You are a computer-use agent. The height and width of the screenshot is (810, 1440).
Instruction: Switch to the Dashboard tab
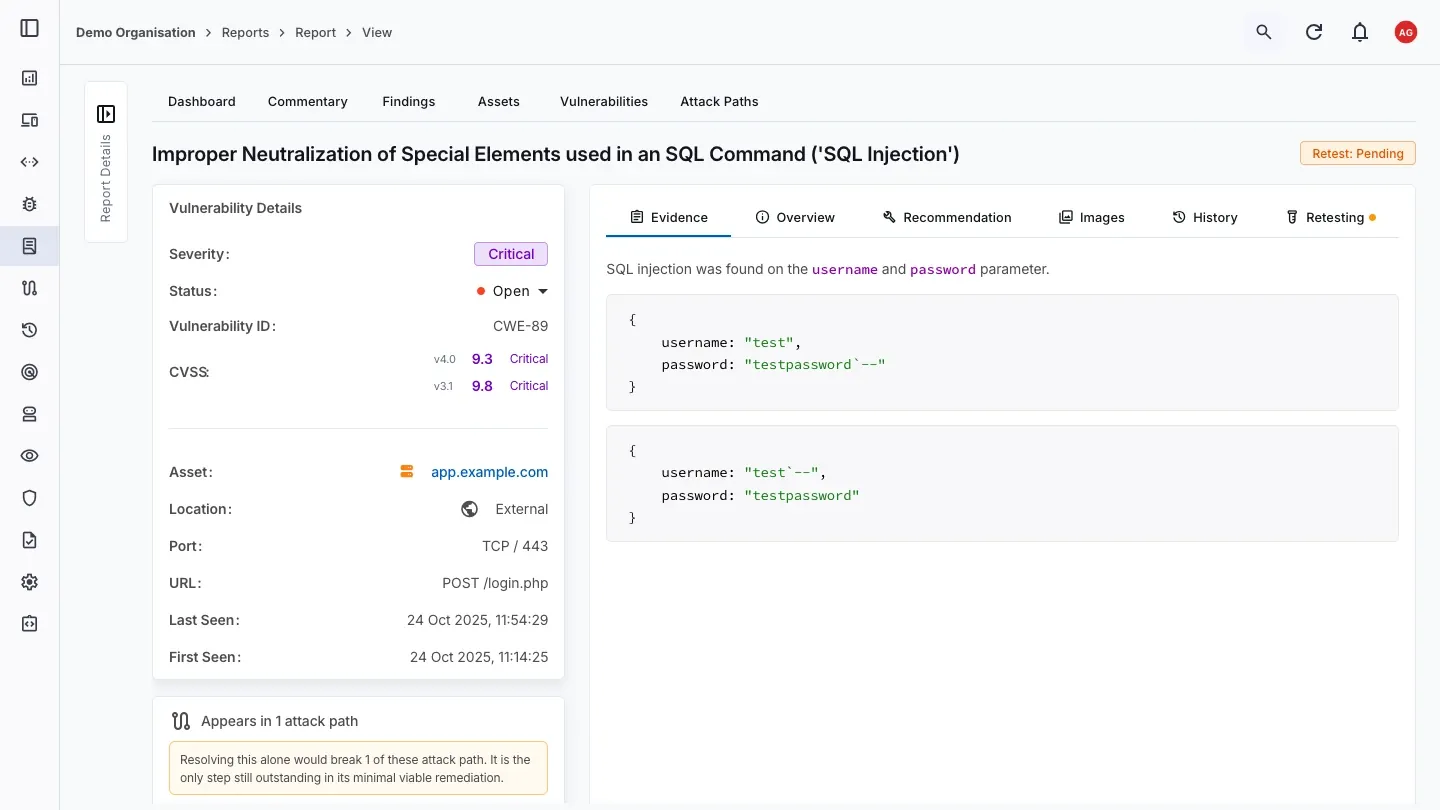point(202,101)
